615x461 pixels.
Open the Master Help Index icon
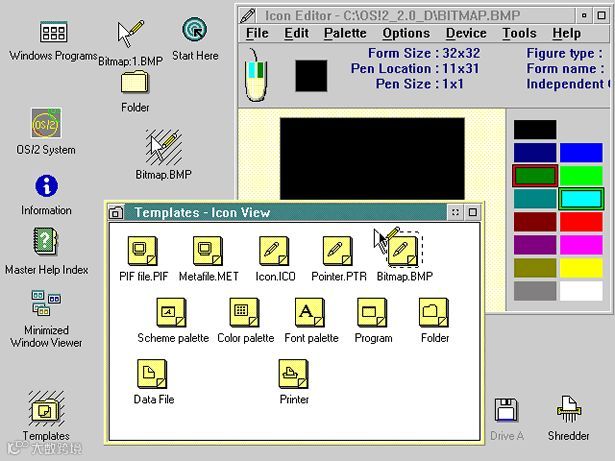(45, 241)
